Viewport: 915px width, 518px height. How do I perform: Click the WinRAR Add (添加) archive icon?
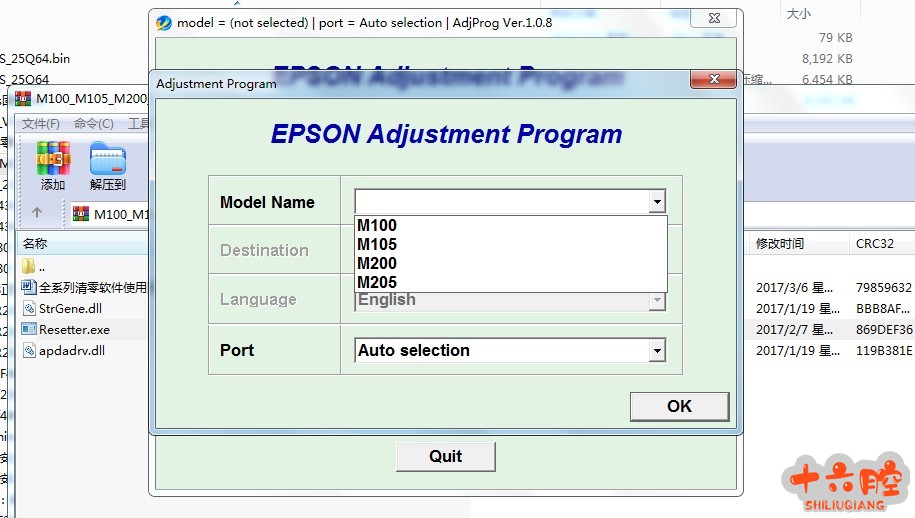point(53,160)
